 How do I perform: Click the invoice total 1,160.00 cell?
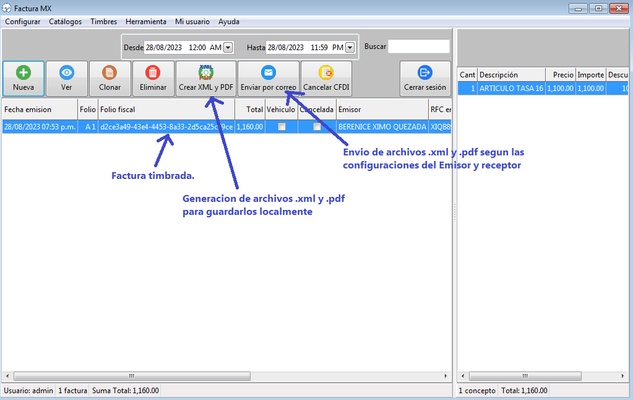point(250,127)
